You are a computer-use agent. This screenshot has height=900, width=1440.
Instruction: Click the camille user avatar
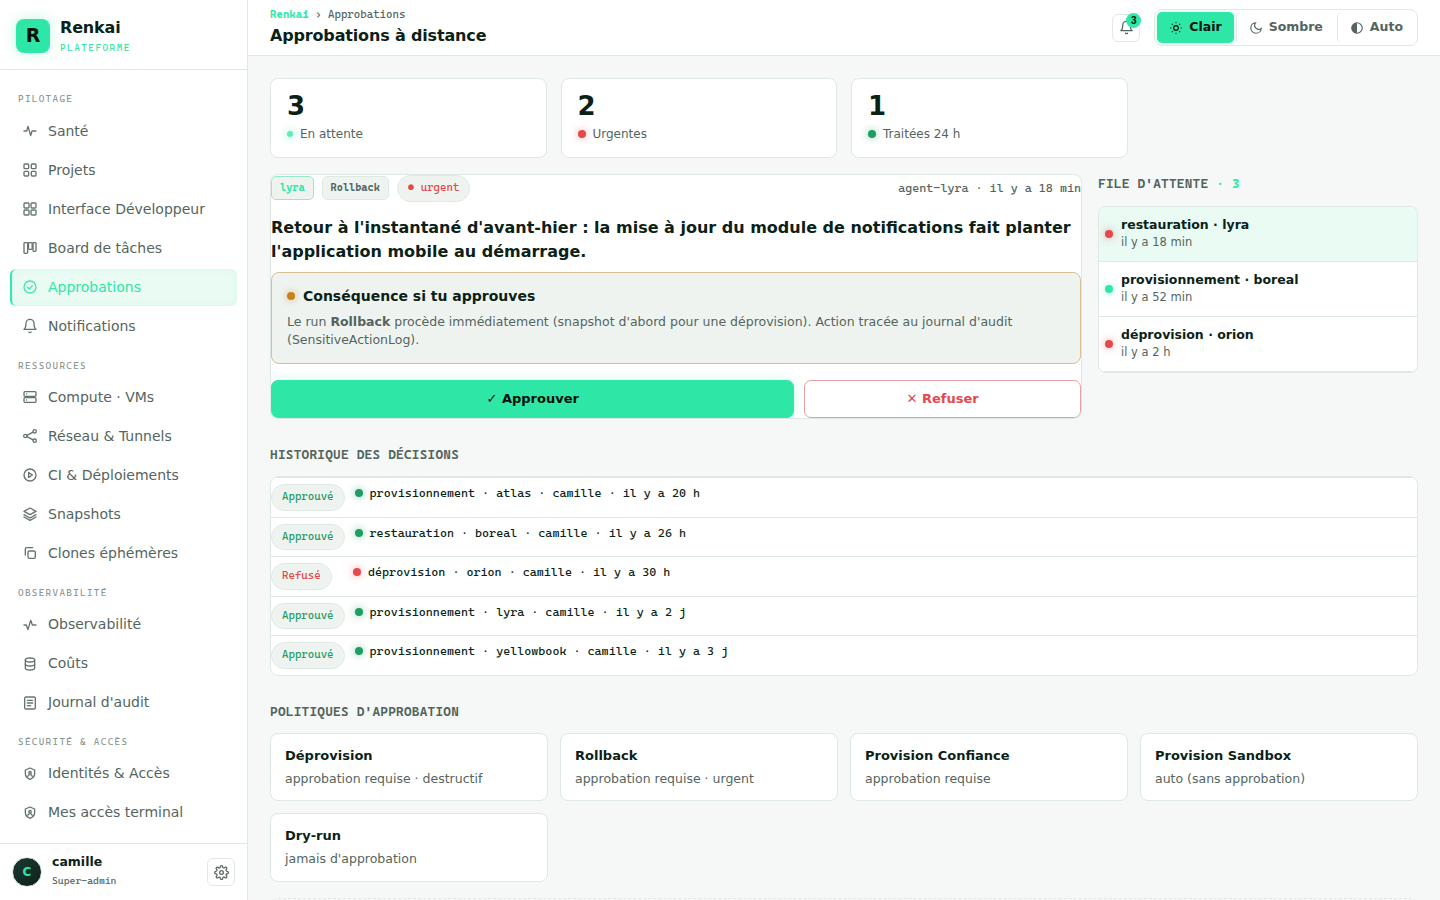27,872
